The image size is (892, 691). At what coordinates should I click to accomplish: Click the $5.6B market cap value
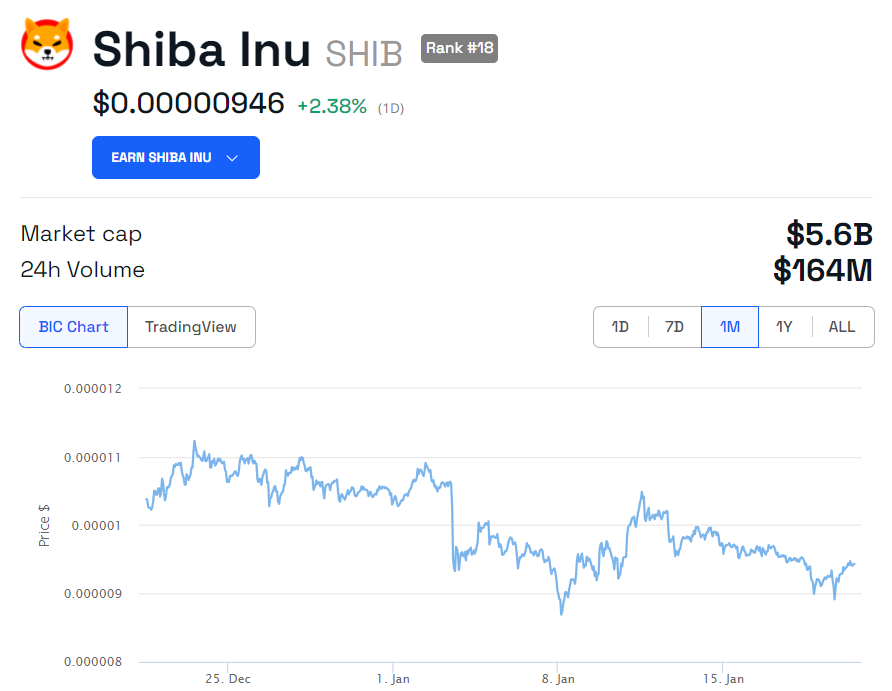[829, 234]
